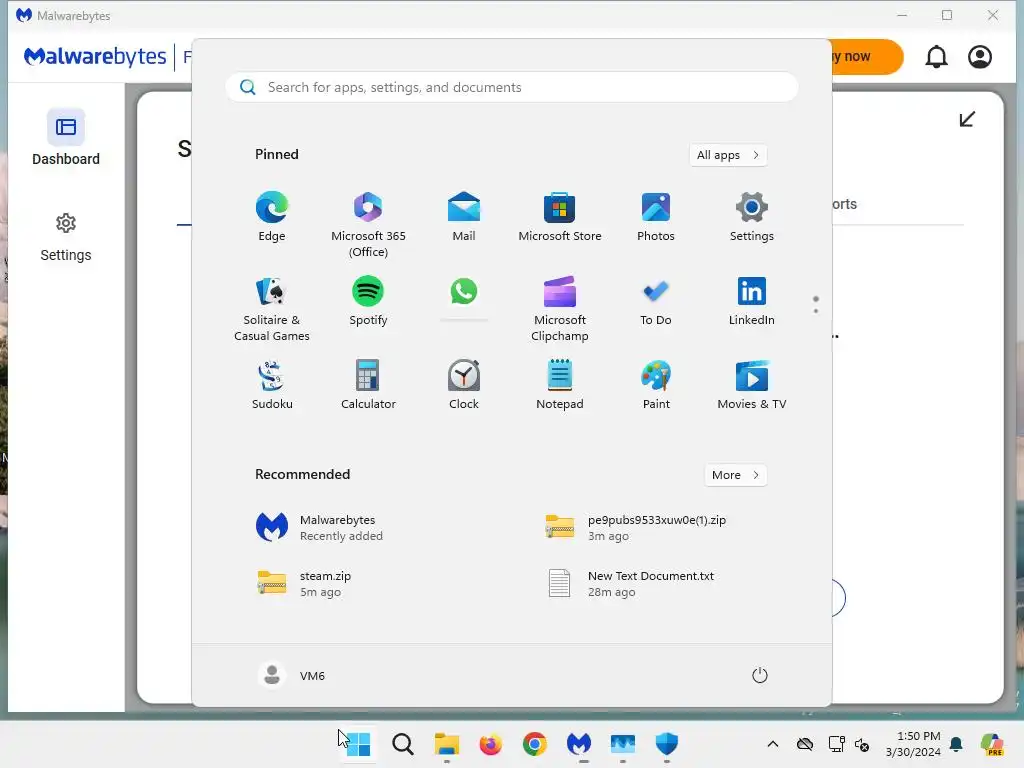Launch Google Chrome from taskbar
This screenshot has width=1024, height=768.
click(534, 744)
